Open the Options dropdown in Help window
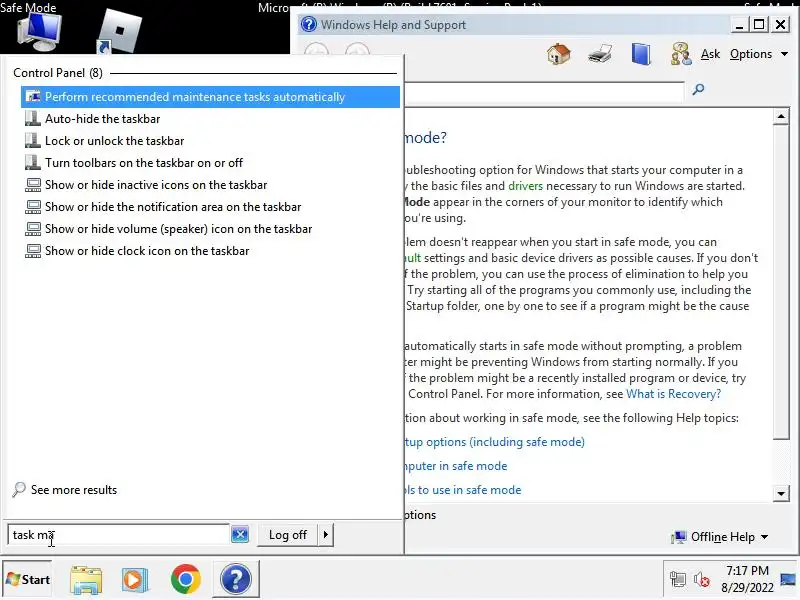 (x=759, y=54)
